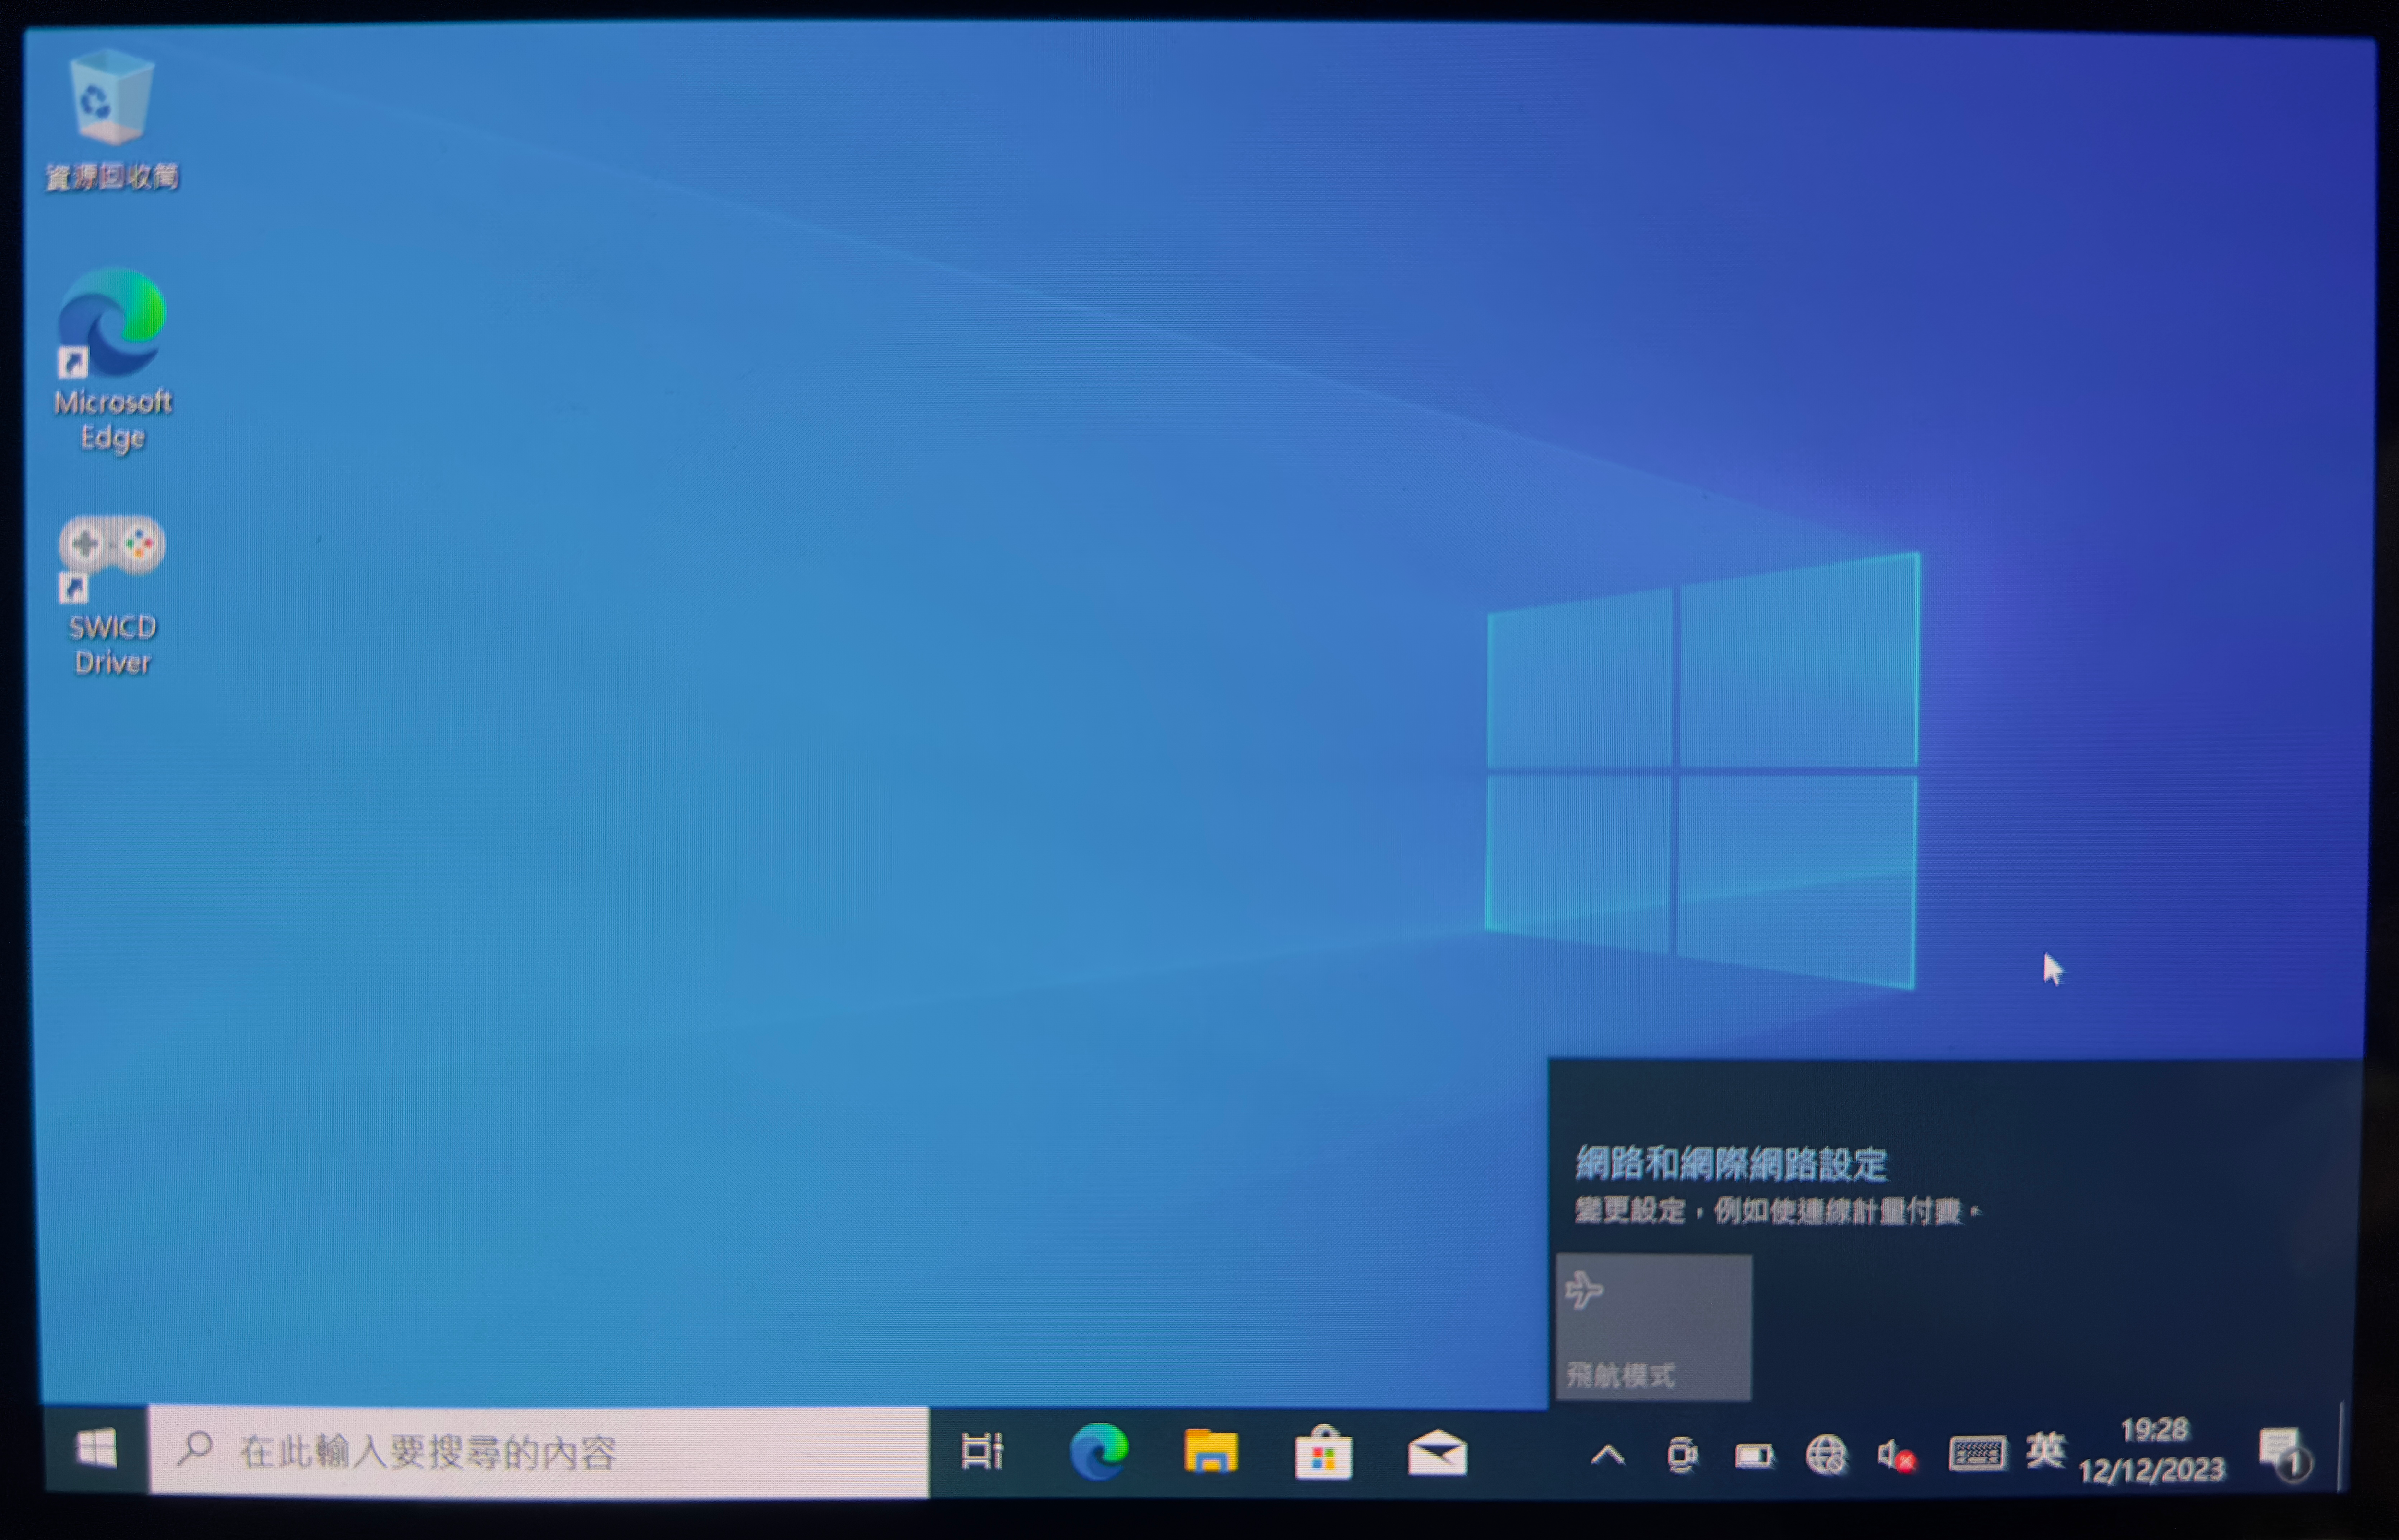Click the Meet Now tray icon
2399x1540 pixels.
coord(1682,1455)
